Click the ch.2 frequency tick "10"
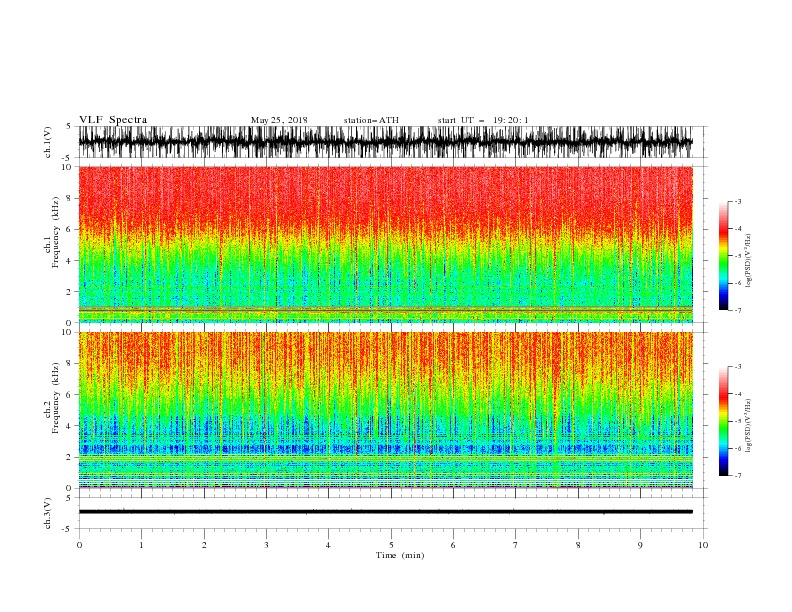Screen dimensions: 792x612 click(x=67, y=332)
